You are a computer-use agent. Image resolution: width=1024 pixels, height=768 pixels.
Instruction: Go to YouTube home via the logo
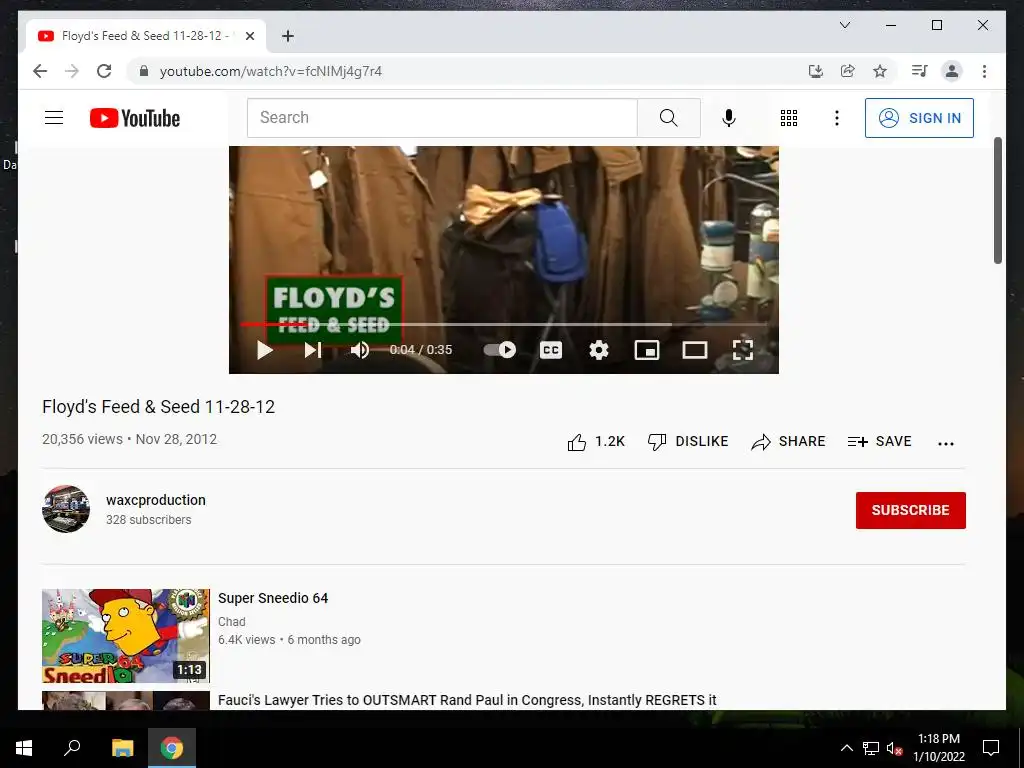135,118
